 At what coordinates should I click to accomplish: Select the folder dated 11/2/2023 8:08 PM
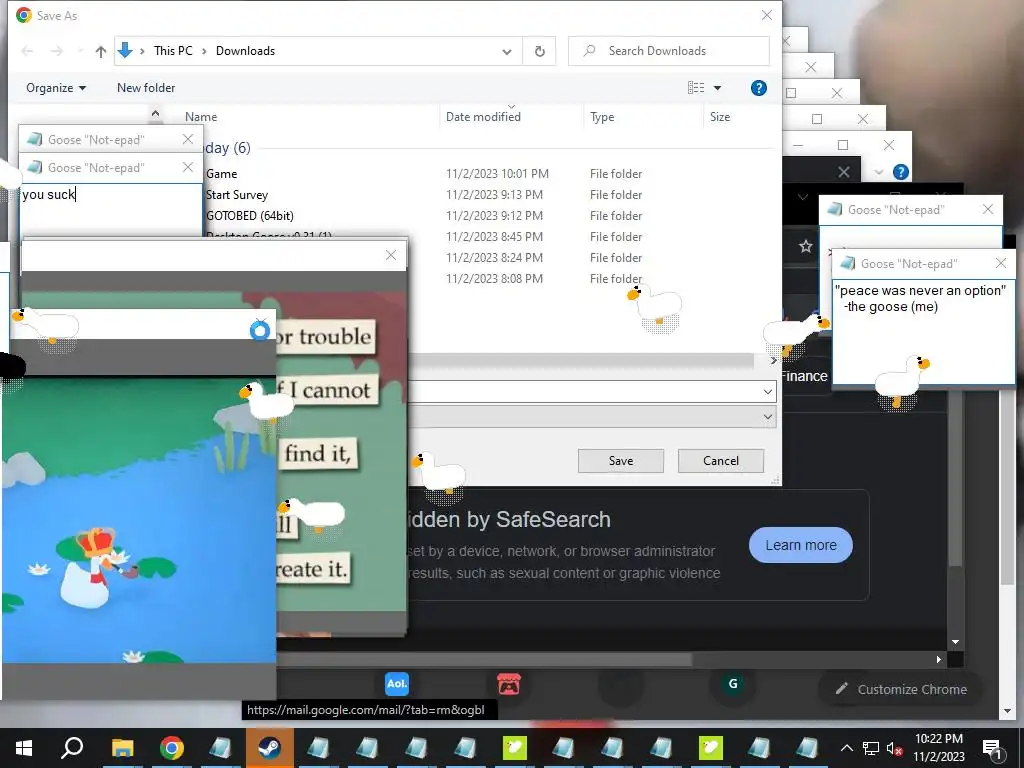click(526, 278)
